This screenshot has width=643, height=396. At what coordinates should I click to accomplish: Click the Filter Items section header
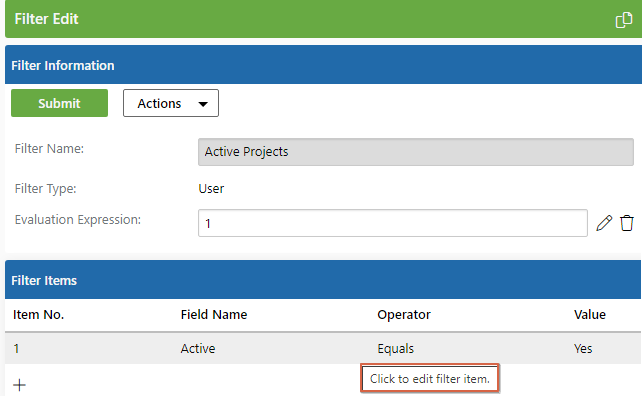[x=323, y=280]
